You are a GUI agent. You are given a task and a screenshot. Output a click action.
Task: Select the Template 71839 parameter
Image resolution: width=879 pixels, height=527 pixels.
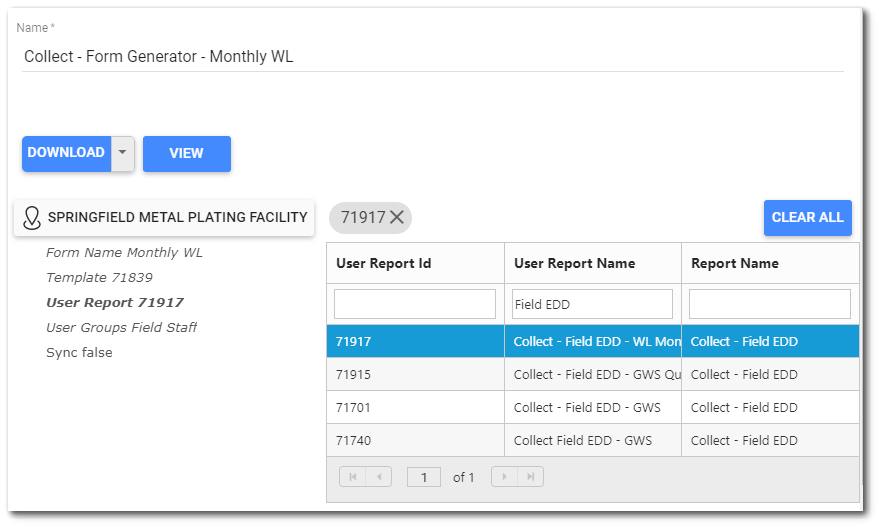[x=99, y=278]
